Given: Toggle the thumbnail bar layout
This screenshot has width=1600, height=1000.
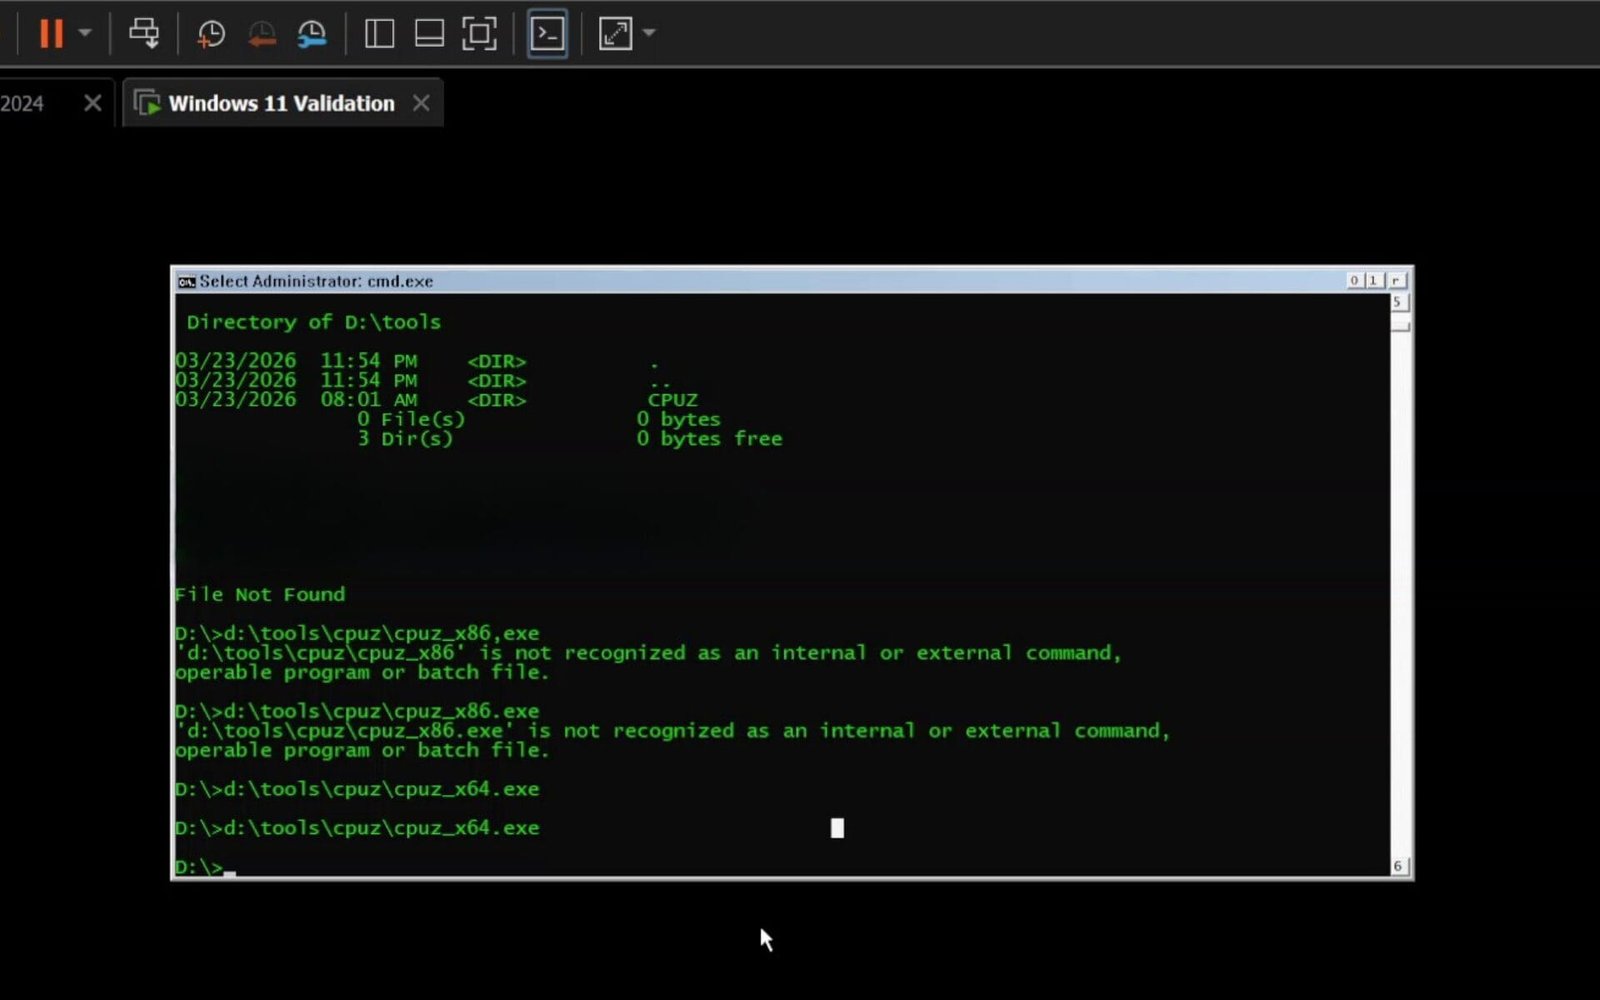Looking at the screenshot, I should coord(428,33).
